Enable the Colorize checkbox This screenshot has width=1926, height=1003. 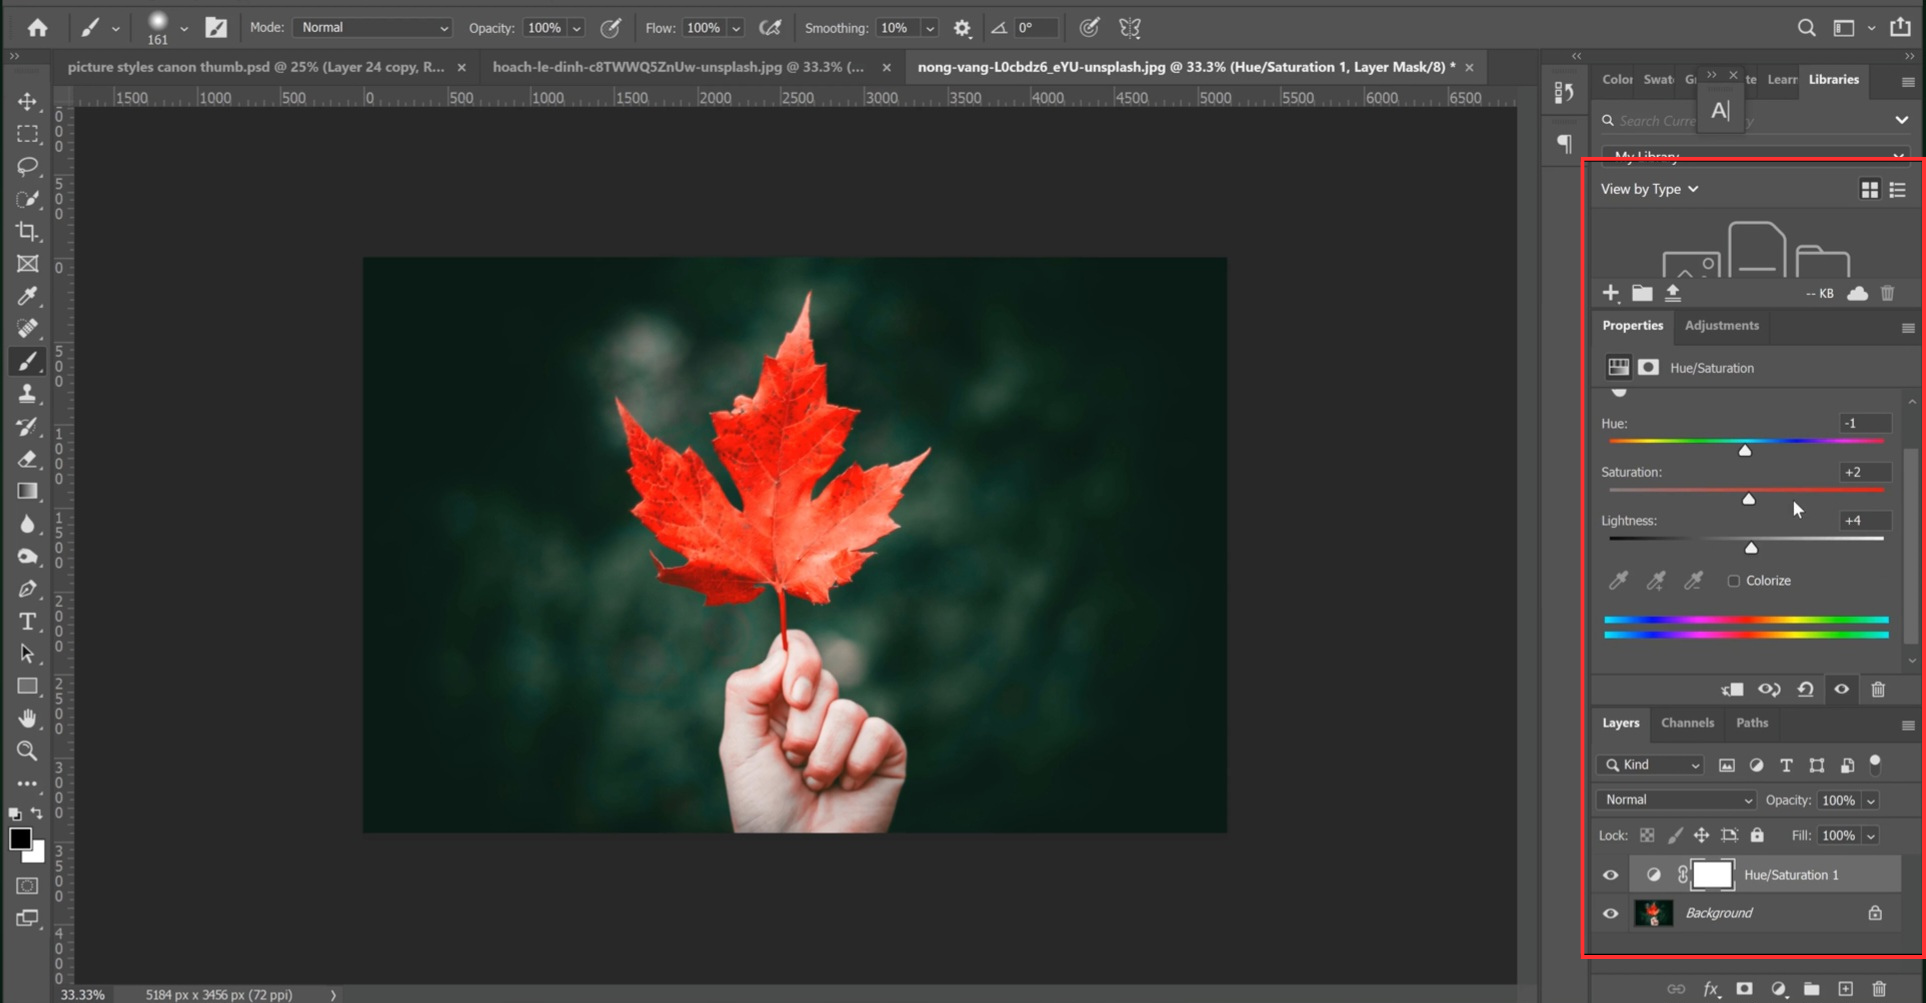1735,580
